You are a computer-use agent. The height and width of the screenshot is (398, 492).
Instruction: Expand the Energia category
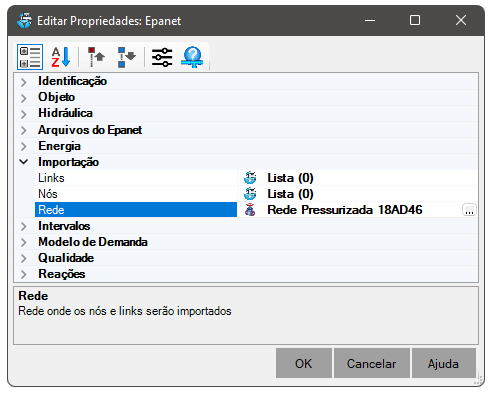pos(24,146)
